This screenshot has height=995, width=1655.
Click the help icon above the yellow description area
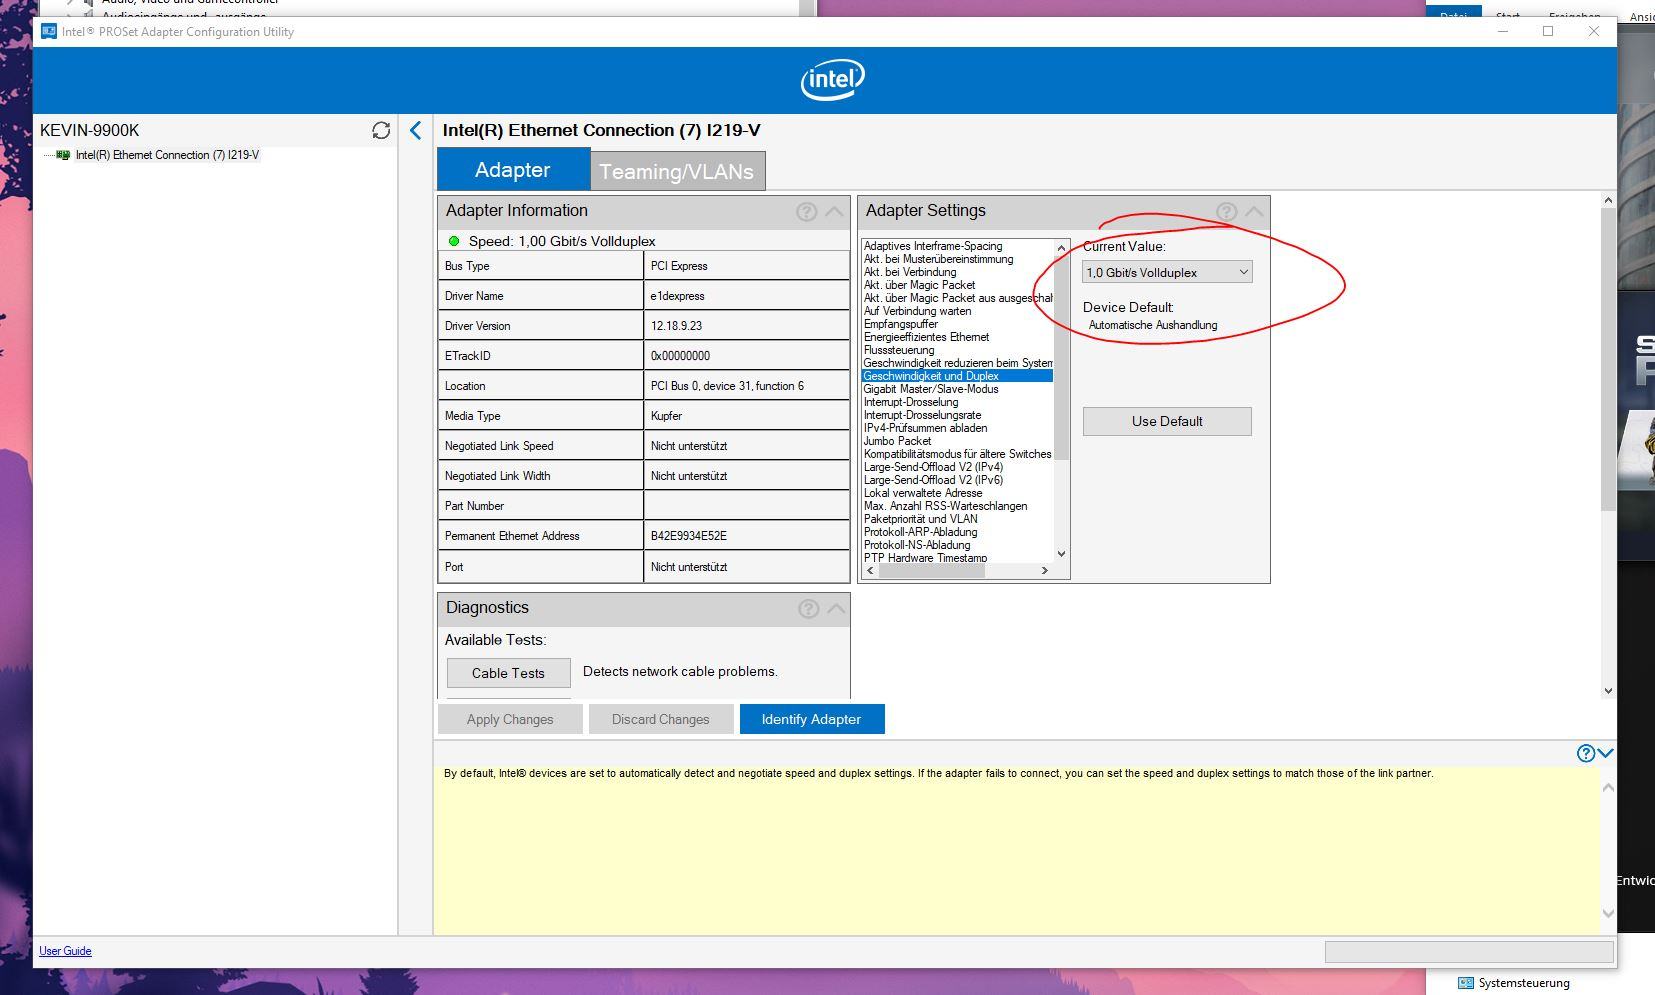[x=1586, y=753]
